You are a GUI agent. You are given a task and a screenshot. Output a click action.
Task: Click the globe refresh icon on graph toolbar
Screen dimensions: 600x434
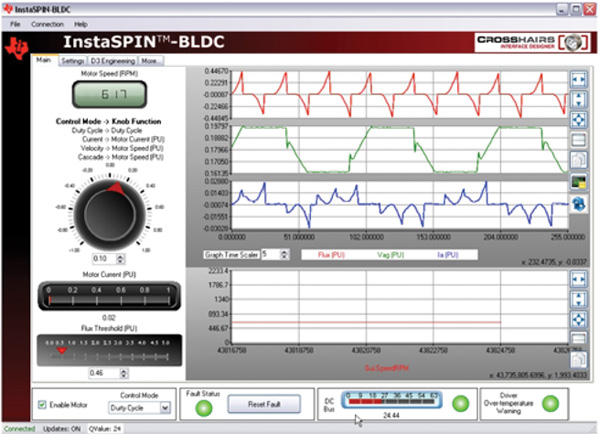tap(579, 203)
